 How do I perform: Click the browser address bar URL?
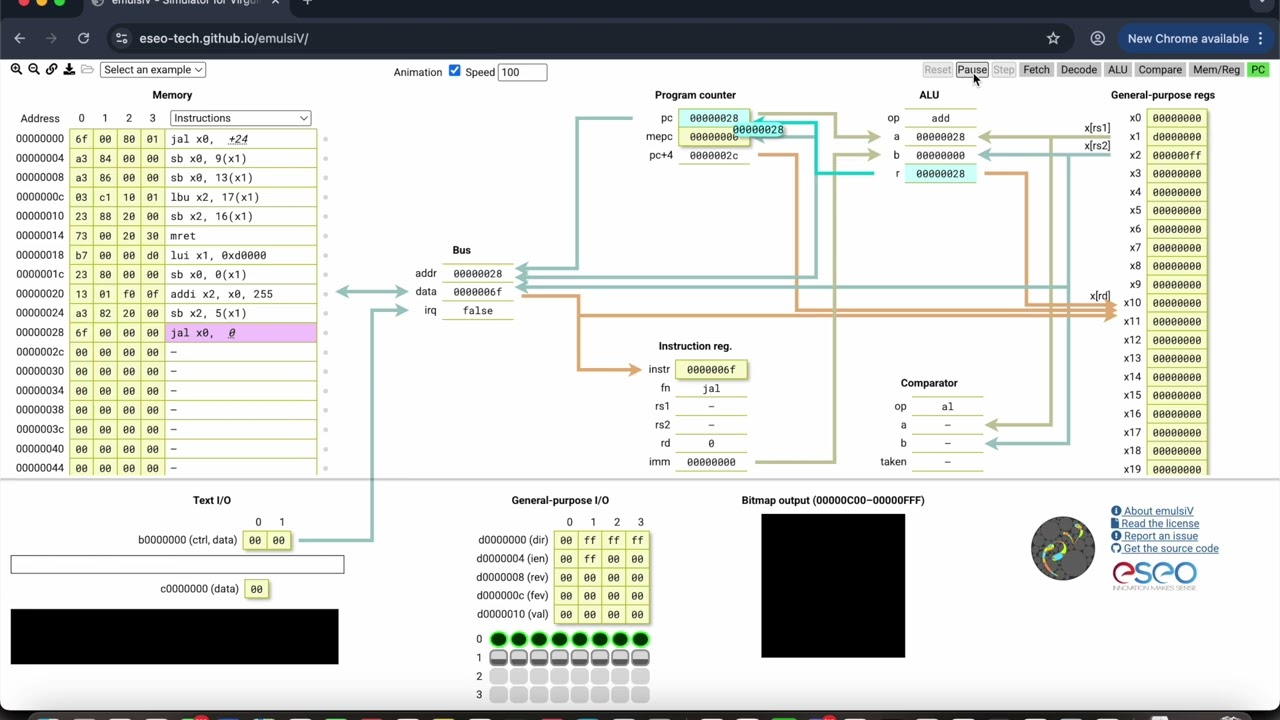point(223,38)
